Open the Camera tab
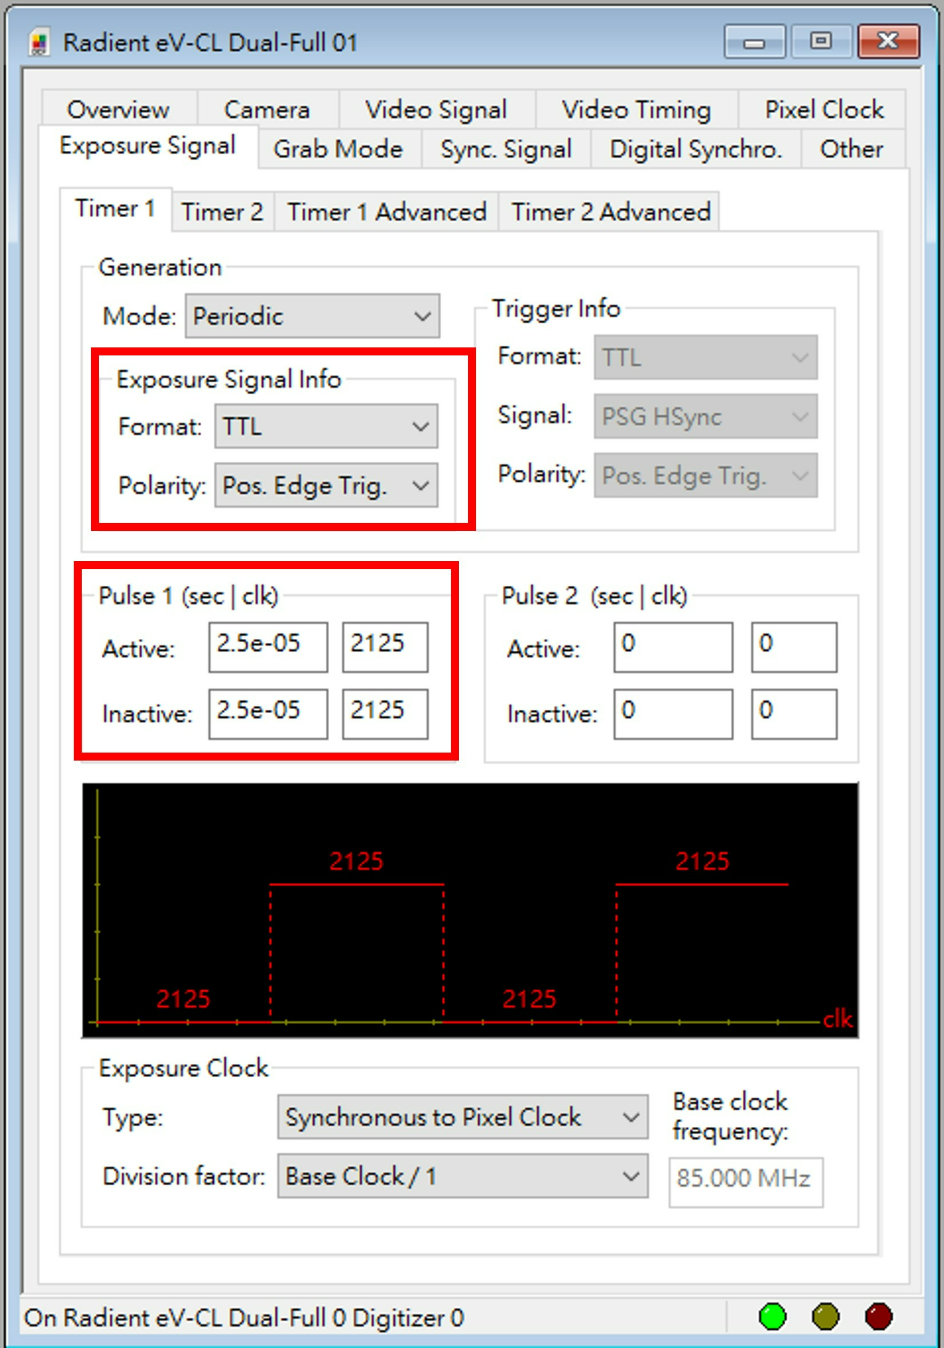 click(x=267, y=109)
